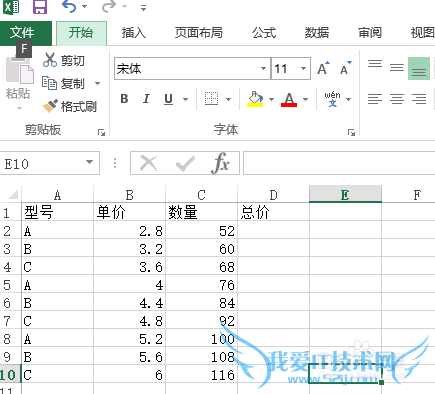The height and width of the screenshot is (394, 435).
Task: Click 剪切 to cut selection
Action: (64, 60)
